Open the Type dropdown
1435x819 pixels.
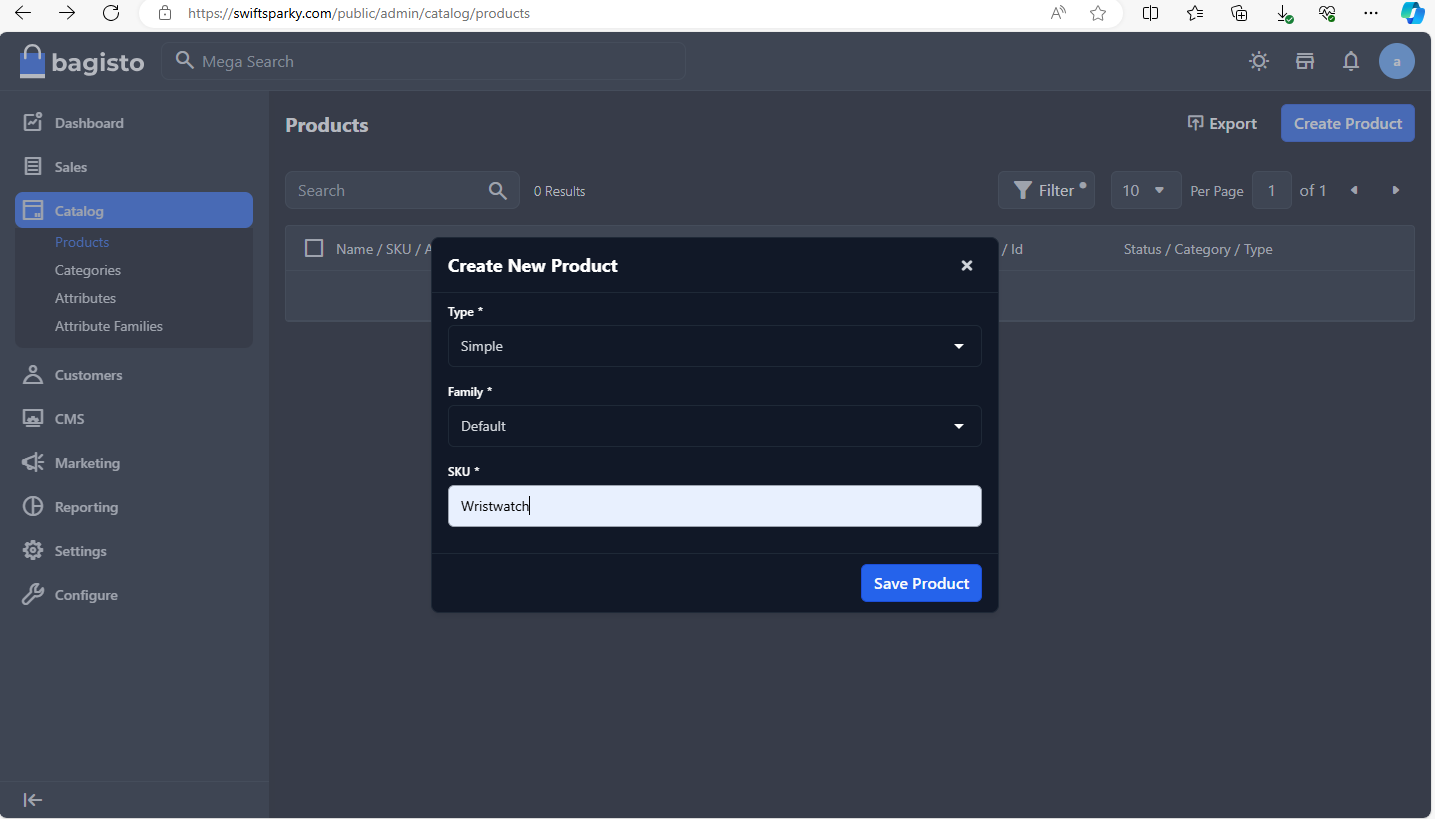(x=714, y=346)
